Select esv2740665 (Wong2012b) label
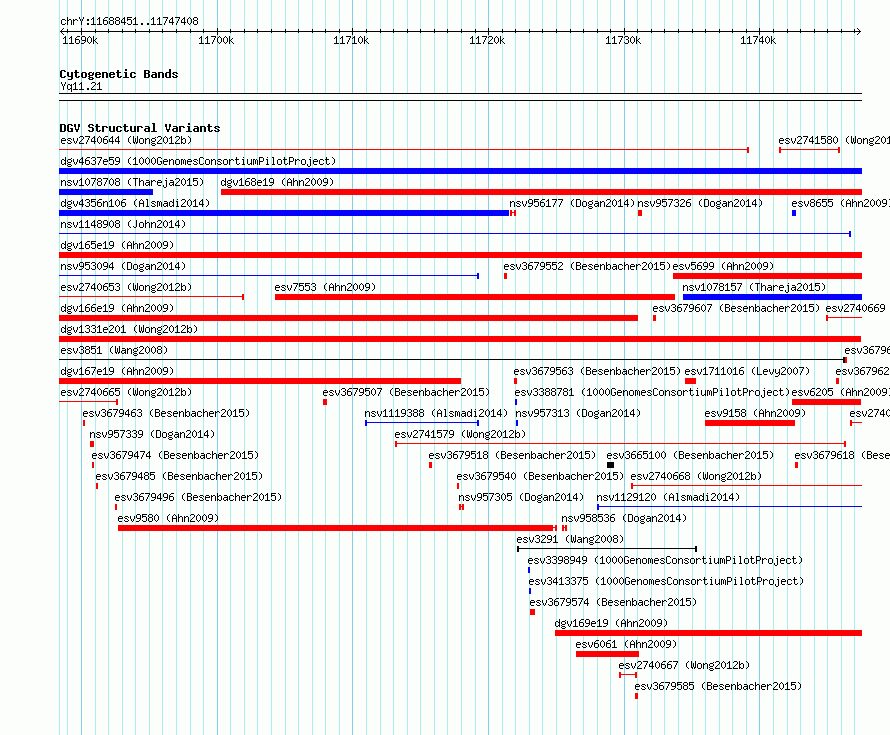890x735 pixels. [x=126, y=392]
